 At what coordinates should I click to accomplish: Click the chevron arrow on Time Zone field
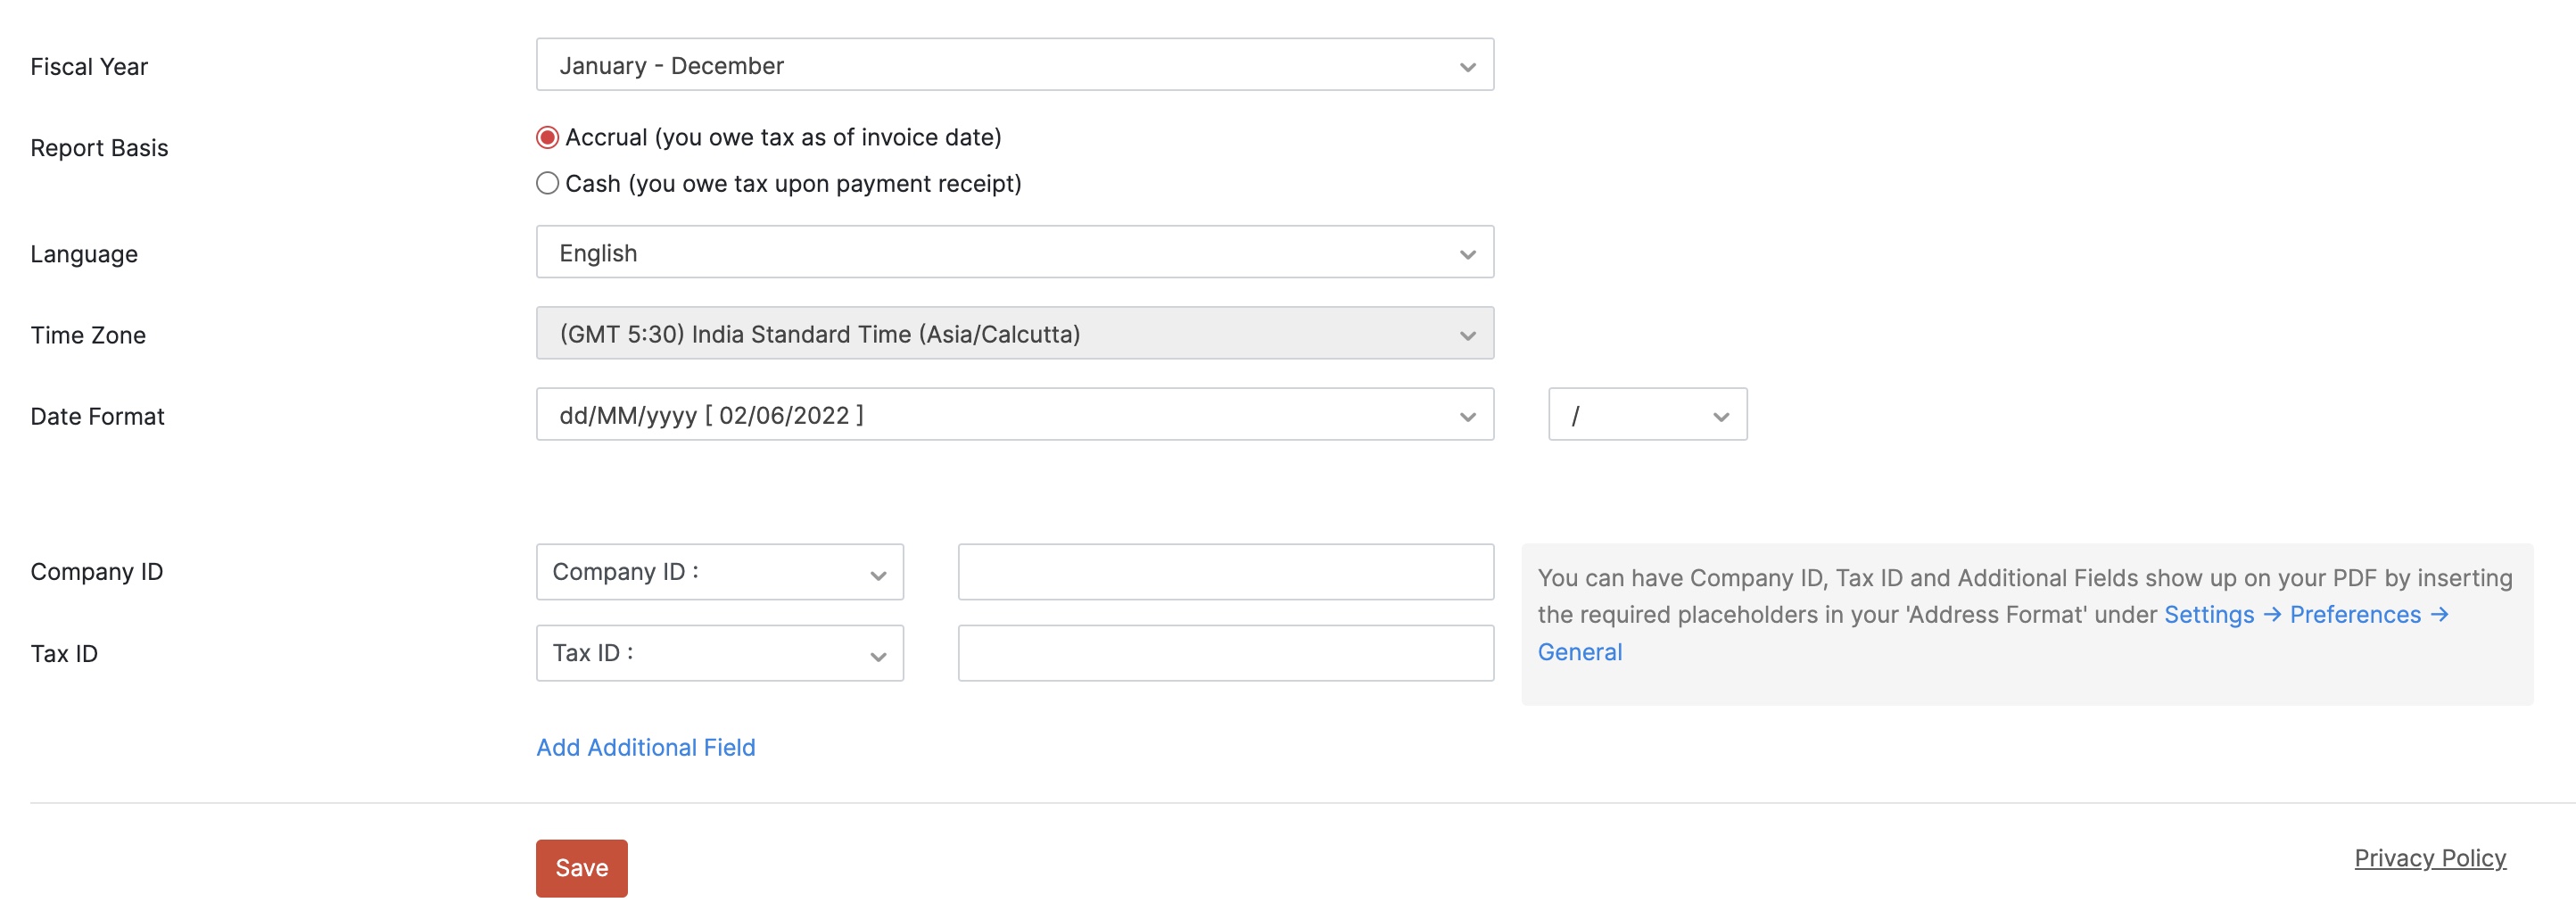(1467, 335)
